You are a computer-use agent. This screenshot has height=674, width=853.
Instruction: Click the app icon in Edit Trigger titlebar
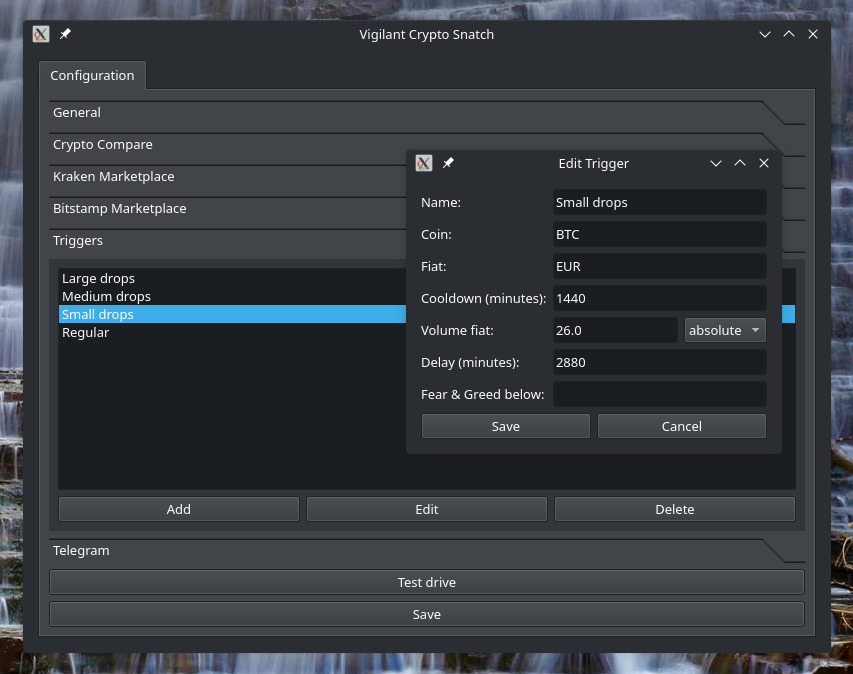point(424,163)
